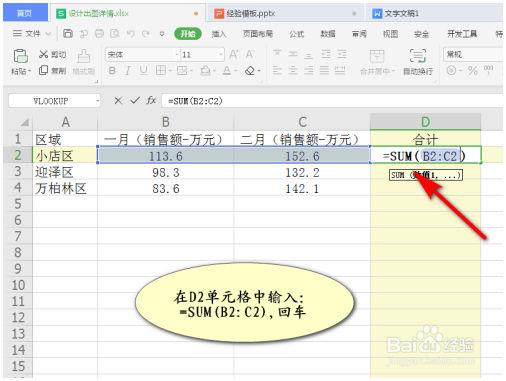
Task: Cancel formula entry with the X button
Action: coord(118,100)
